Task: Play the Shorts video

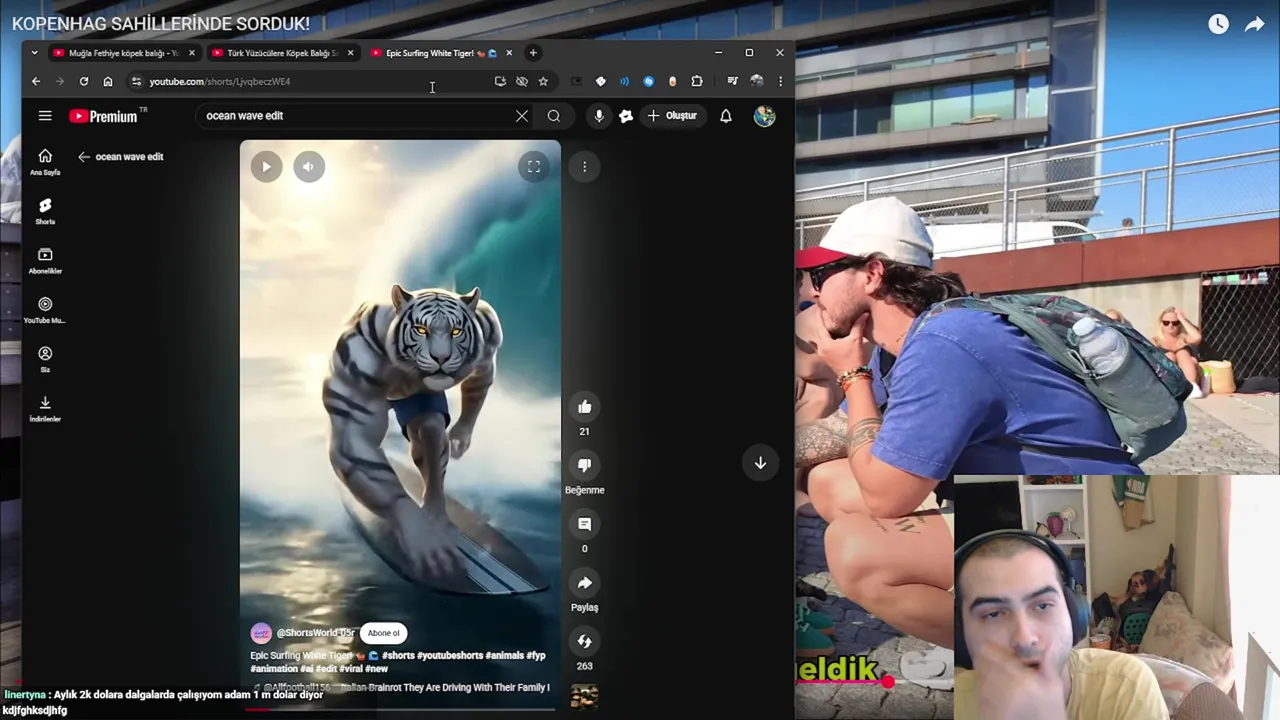Action: coord(266,167)
